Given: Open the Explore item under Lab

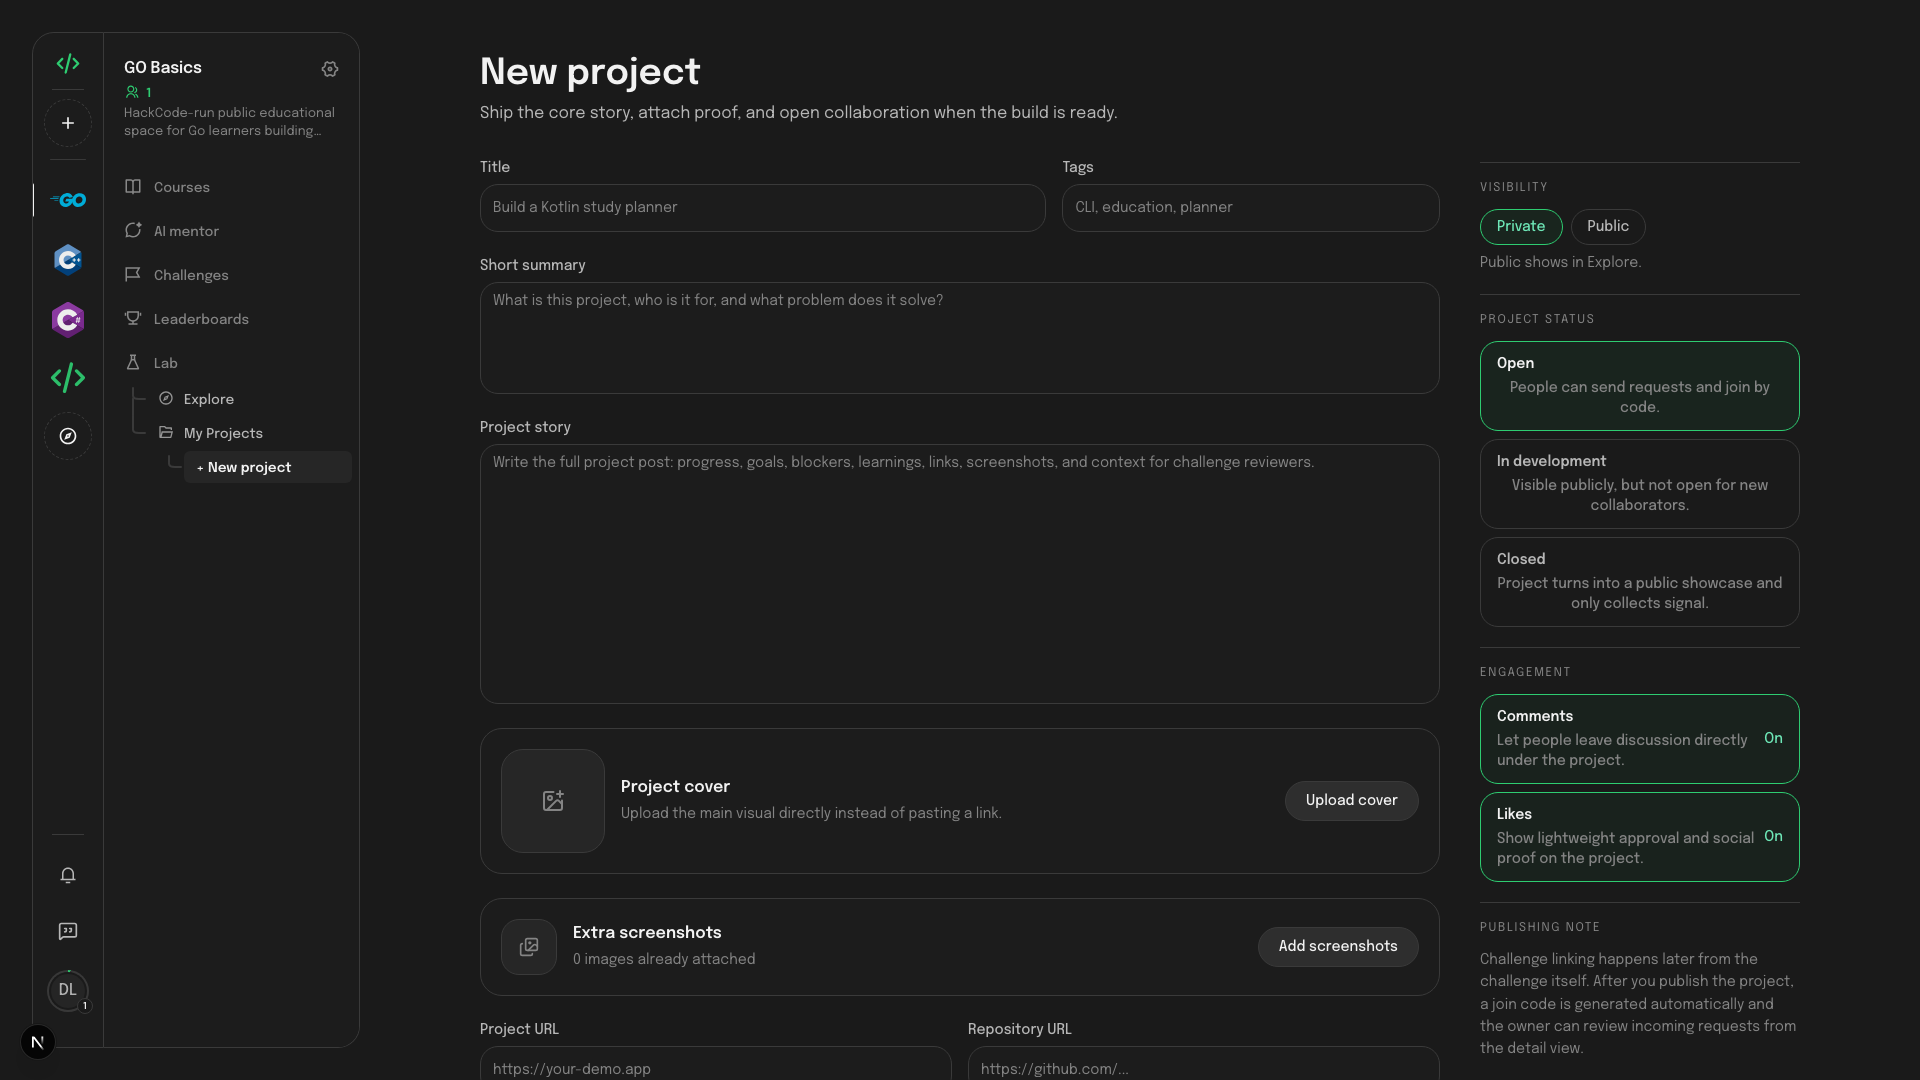Looking at the screenshot, I should tap(209, 399).
